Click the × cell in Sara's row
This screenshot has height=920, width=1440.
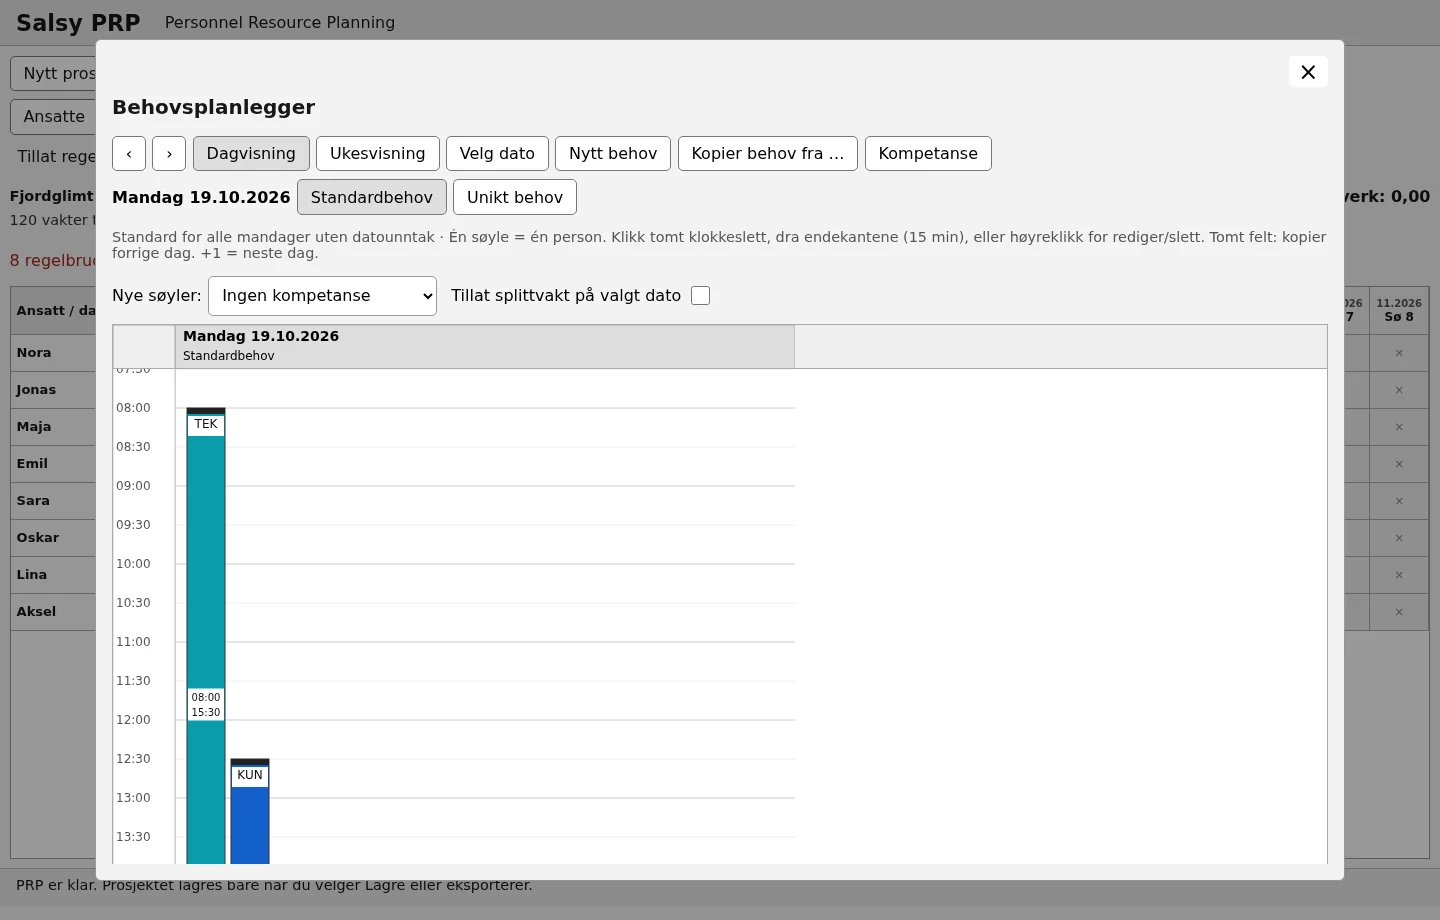tap(1399, 501)
